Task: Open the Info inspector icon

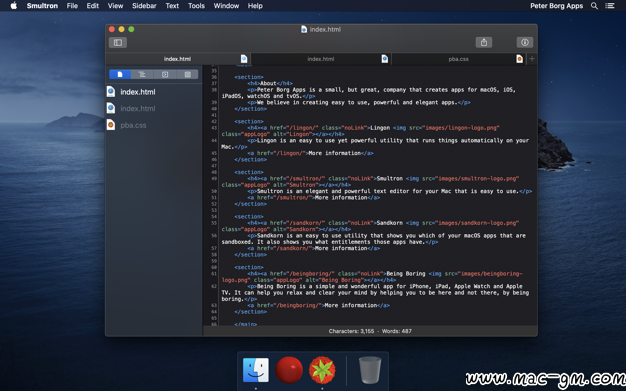Action: (x=525, y=42)
